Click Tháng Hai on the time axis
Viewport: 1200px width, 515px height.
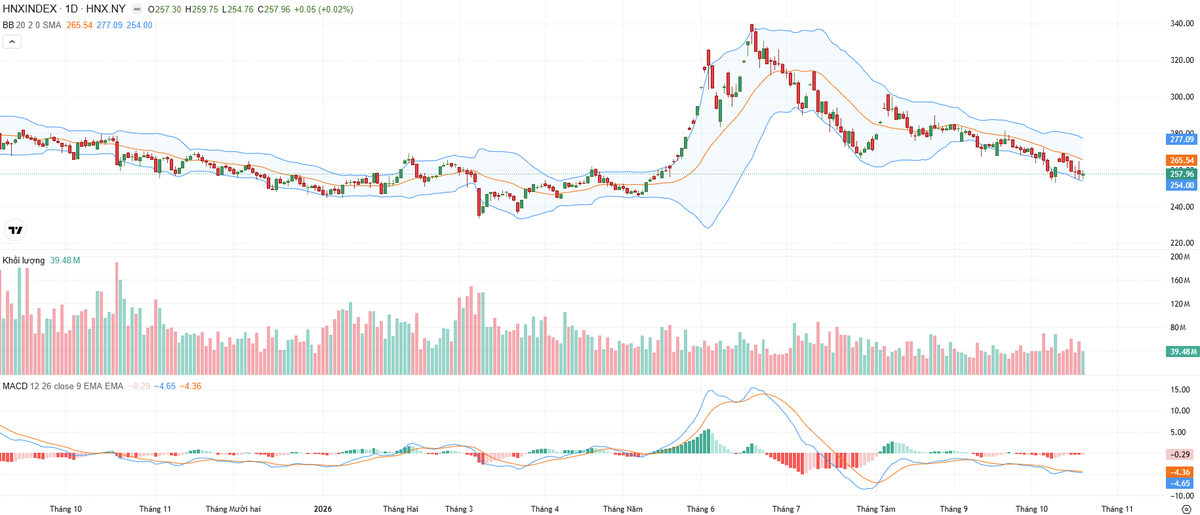tap(400, 508)
